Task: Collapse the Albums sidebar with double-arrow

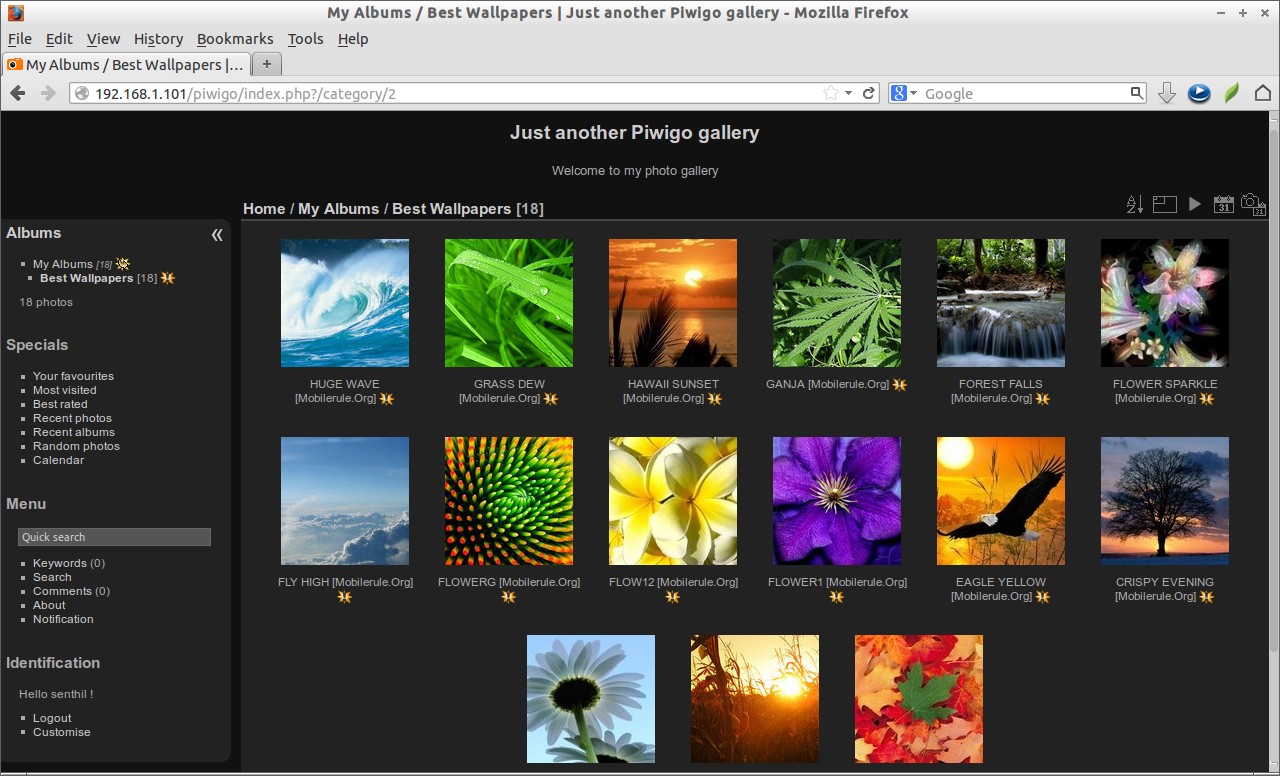Action: (217, 235)
